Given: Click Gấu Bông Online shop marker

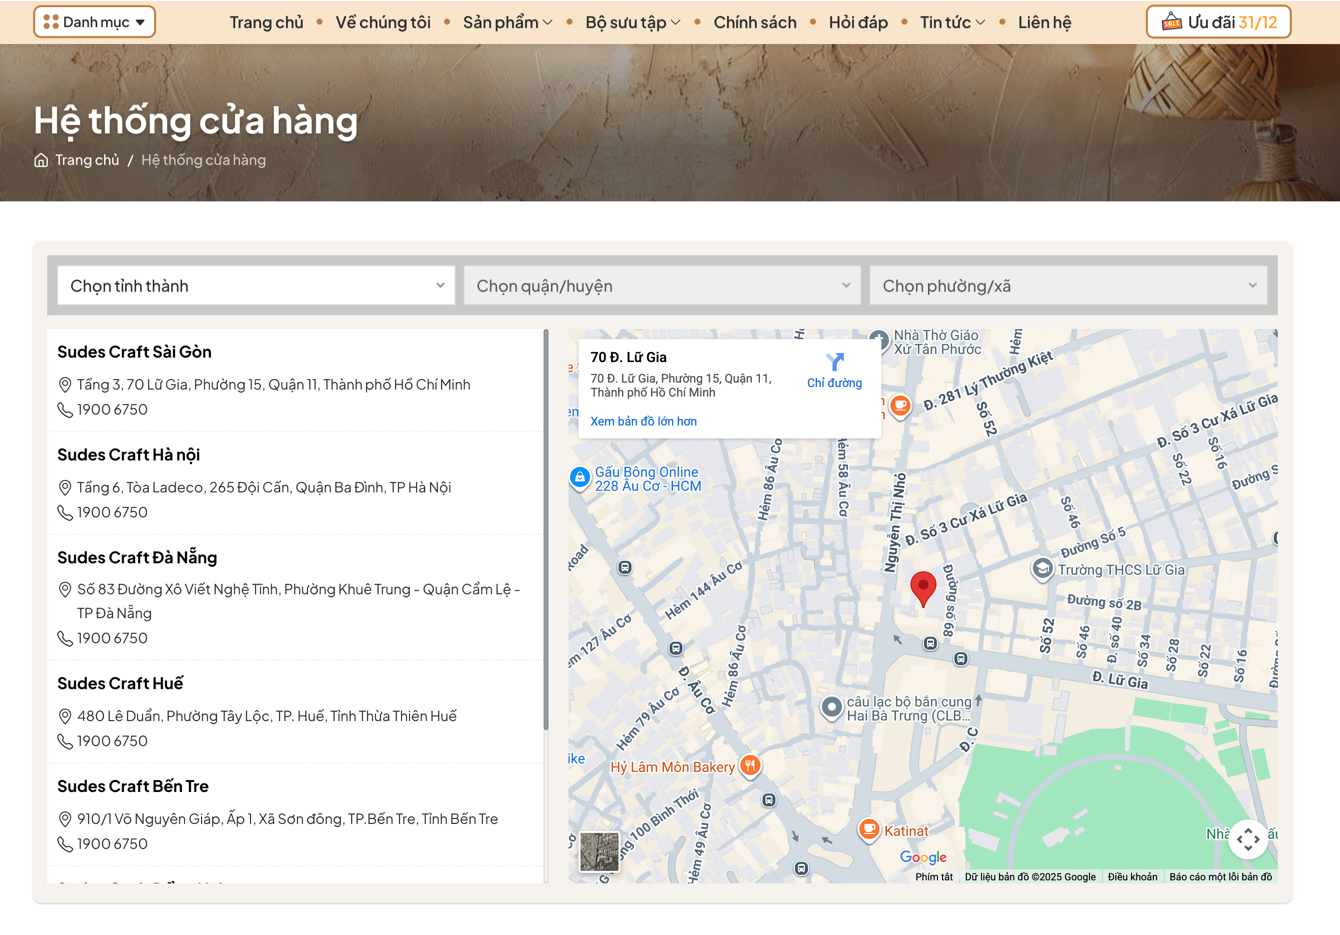Looking at the screenshot, I should tap(579, 478).
